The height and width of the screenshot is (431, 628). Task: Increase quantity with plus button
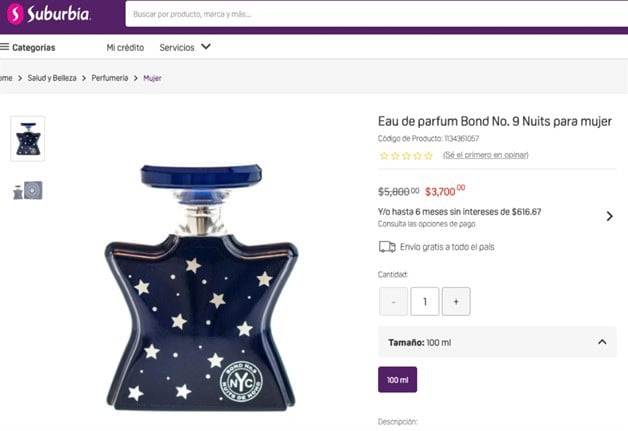coord(456,301)
